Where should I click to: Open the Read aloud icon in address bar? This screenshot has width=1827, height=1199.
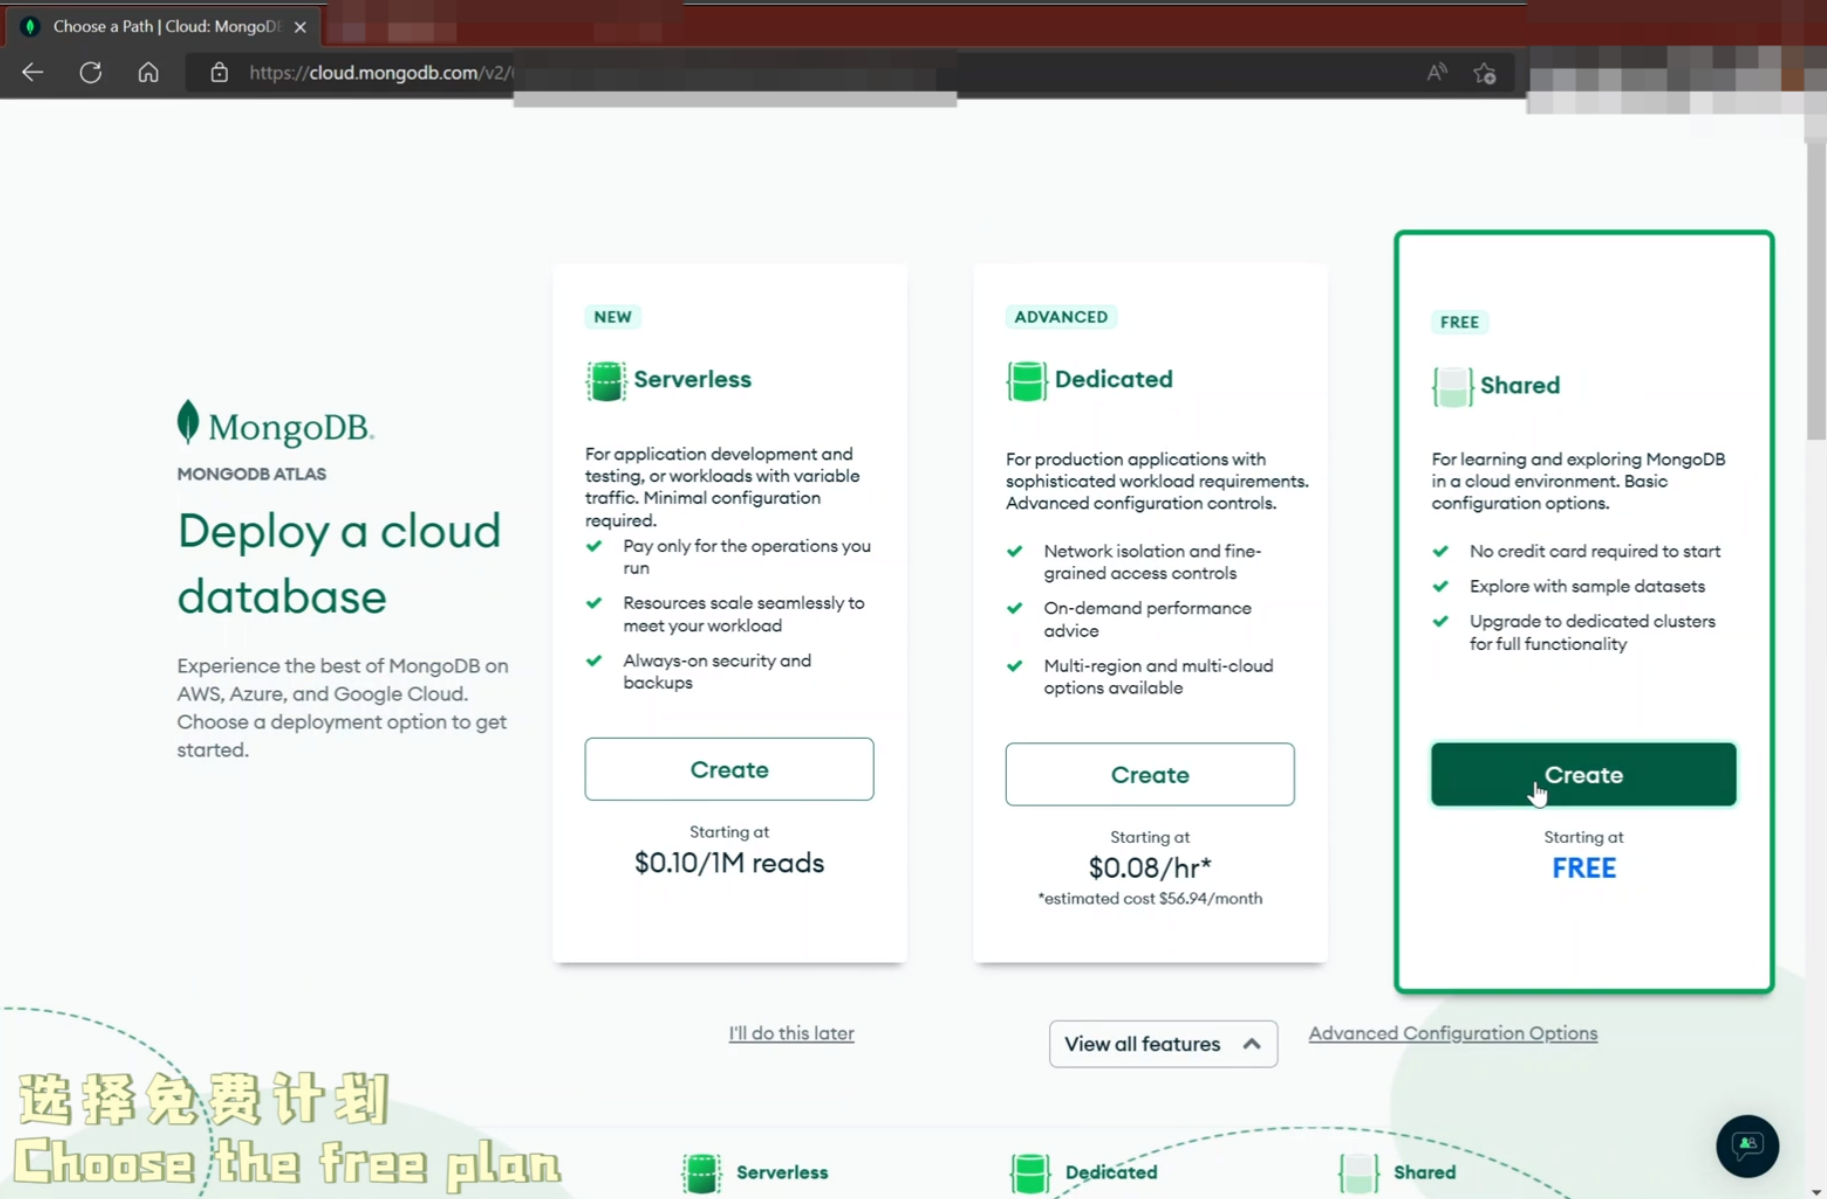click(1437, 72)
